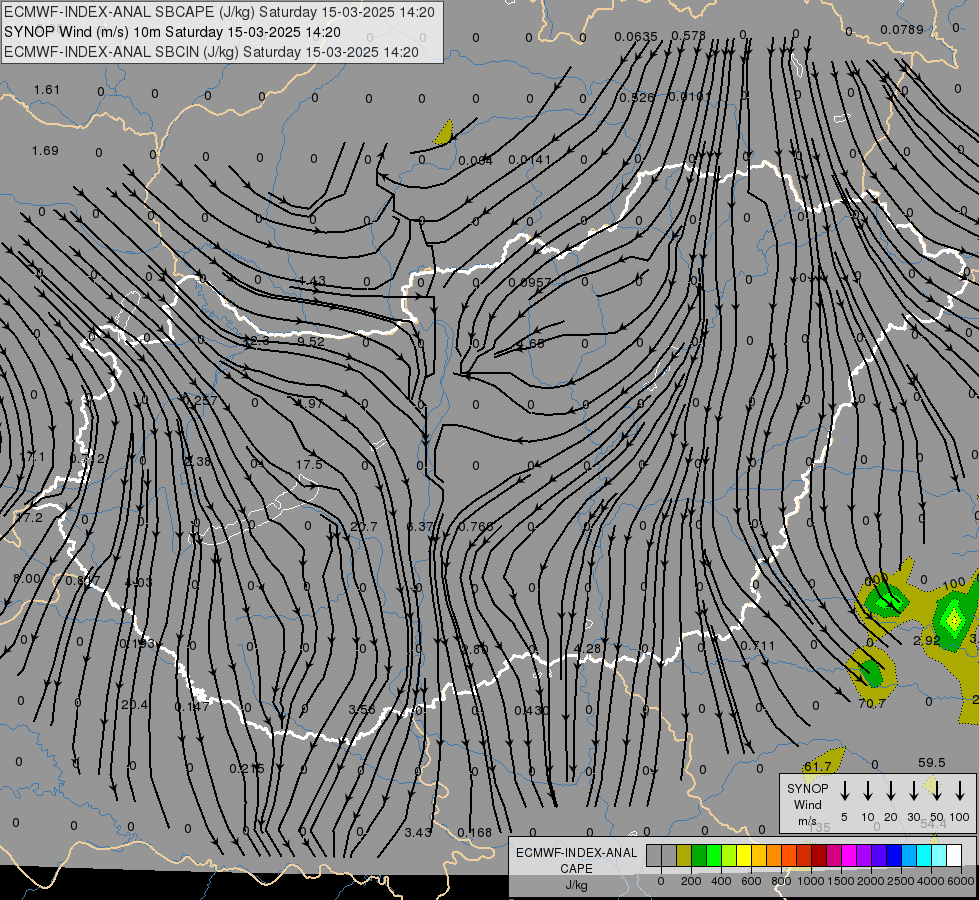Viewport: 979px width, 900px height.
Task: Click the map value 0.0789
Action: click(x=902, y=30)
